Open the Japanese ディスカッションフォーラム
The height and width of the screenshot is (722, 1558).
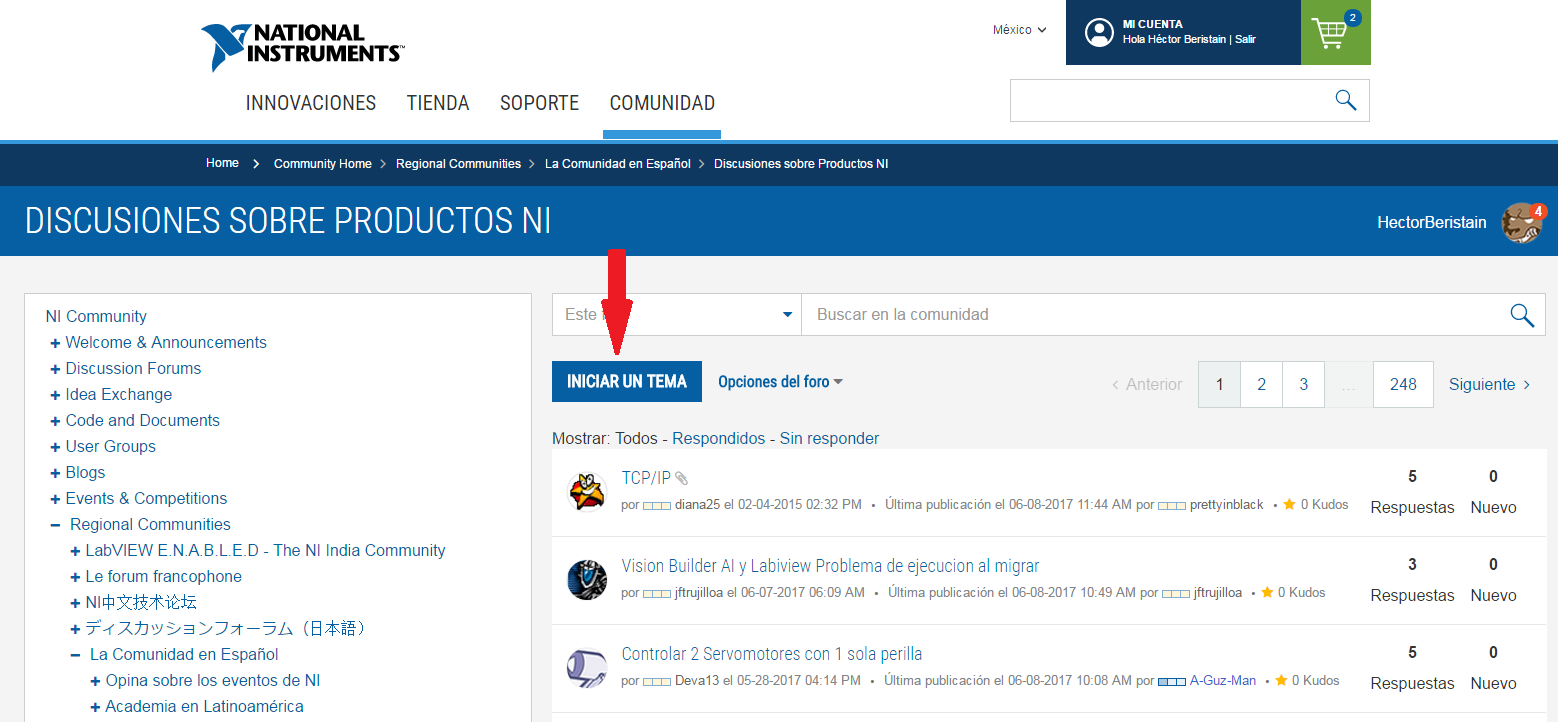226,629
